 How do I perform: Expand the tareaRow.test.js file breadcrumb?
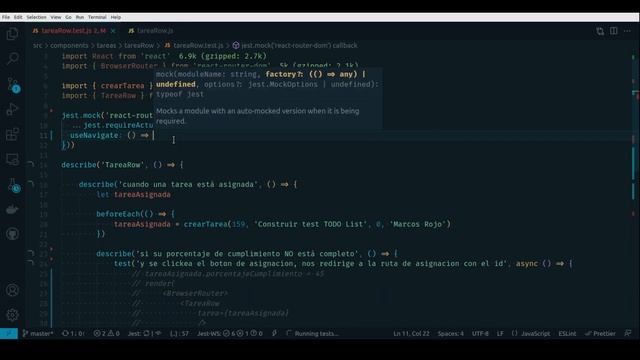pos(193,45)
